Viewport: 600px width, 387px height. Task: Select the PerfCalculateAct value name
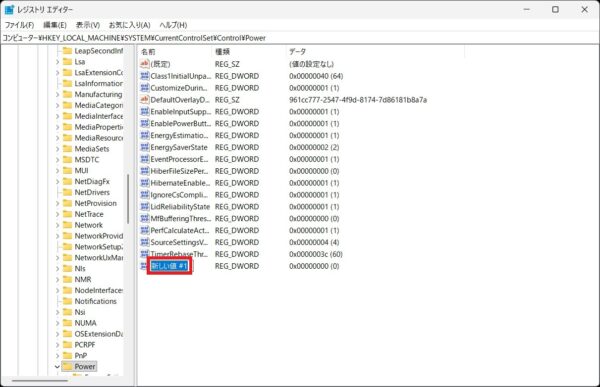coord(179,230)
